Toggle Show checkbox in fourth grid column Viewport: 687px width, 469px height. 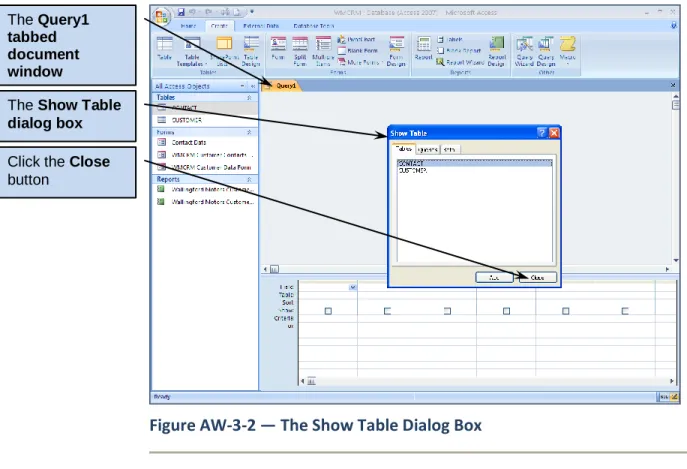click(x=506, y=311)
